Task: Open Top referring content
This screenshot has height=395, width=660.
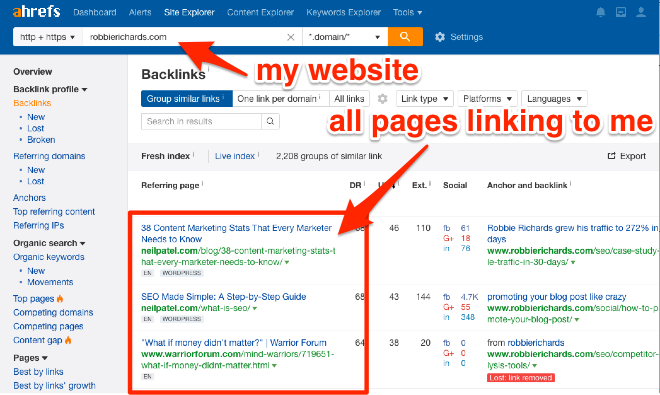Action: pyautogui.click(x=54, y=212)
